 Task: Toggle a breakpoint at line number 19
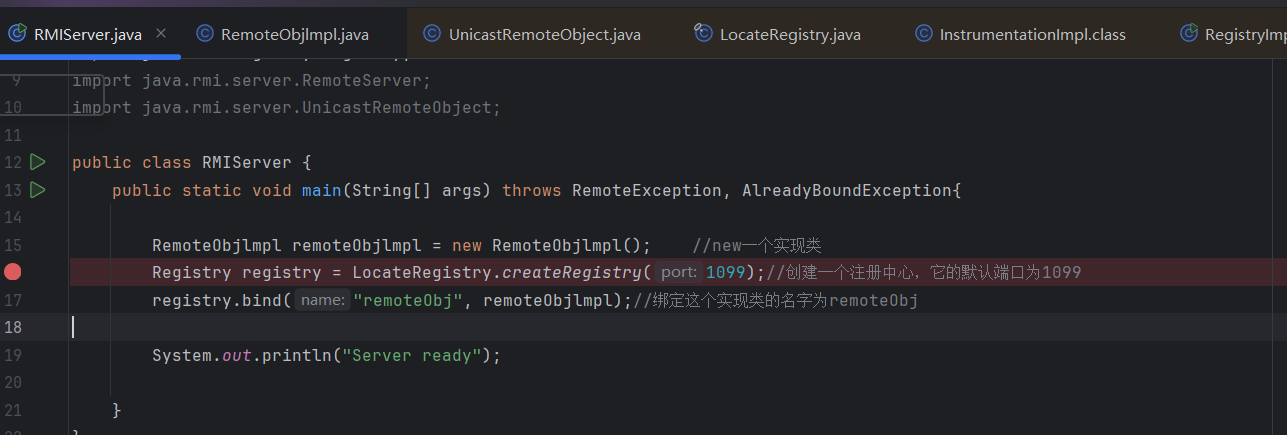13,355
